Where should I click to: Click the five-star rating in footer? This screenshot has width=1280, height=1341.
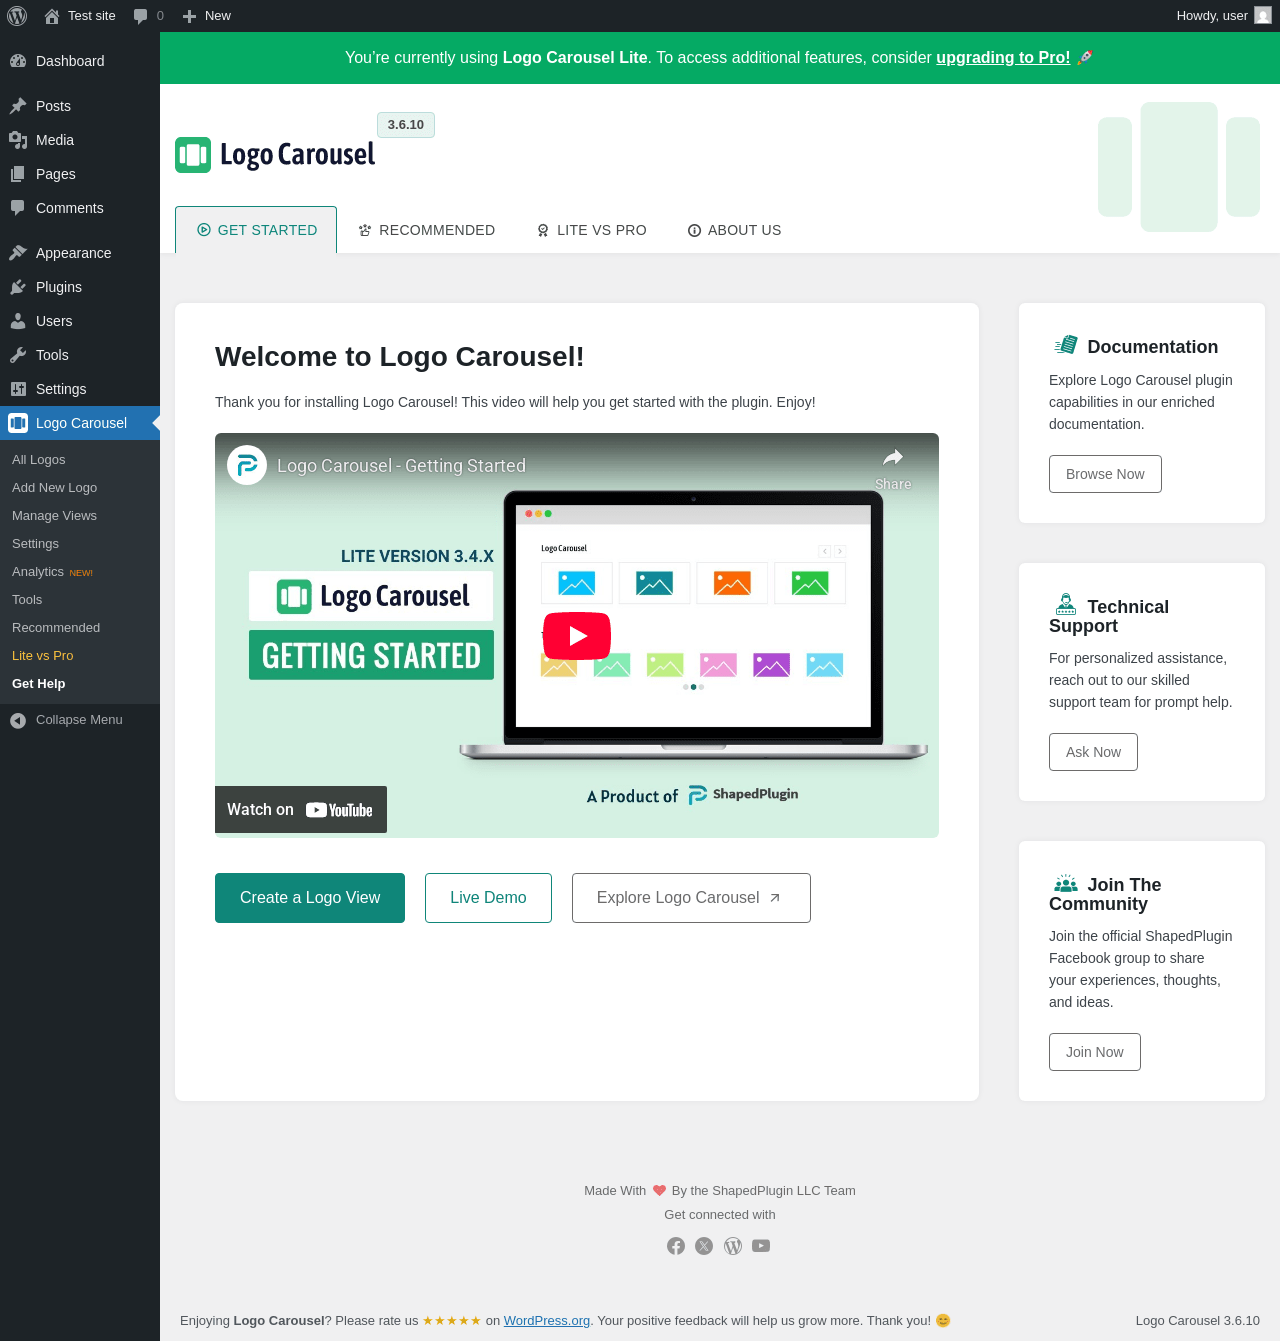(x=452, y=1321)
